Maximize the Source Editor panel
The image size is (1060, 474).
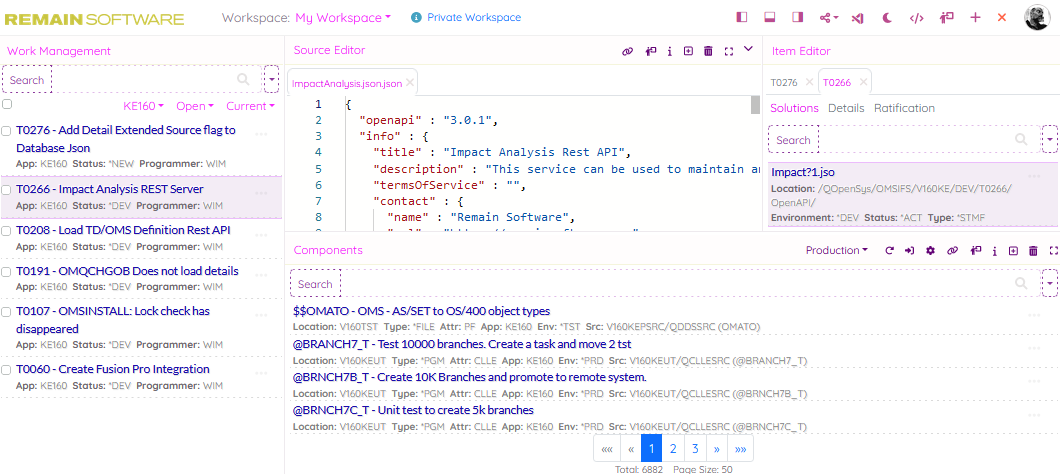tap(728, 51)
